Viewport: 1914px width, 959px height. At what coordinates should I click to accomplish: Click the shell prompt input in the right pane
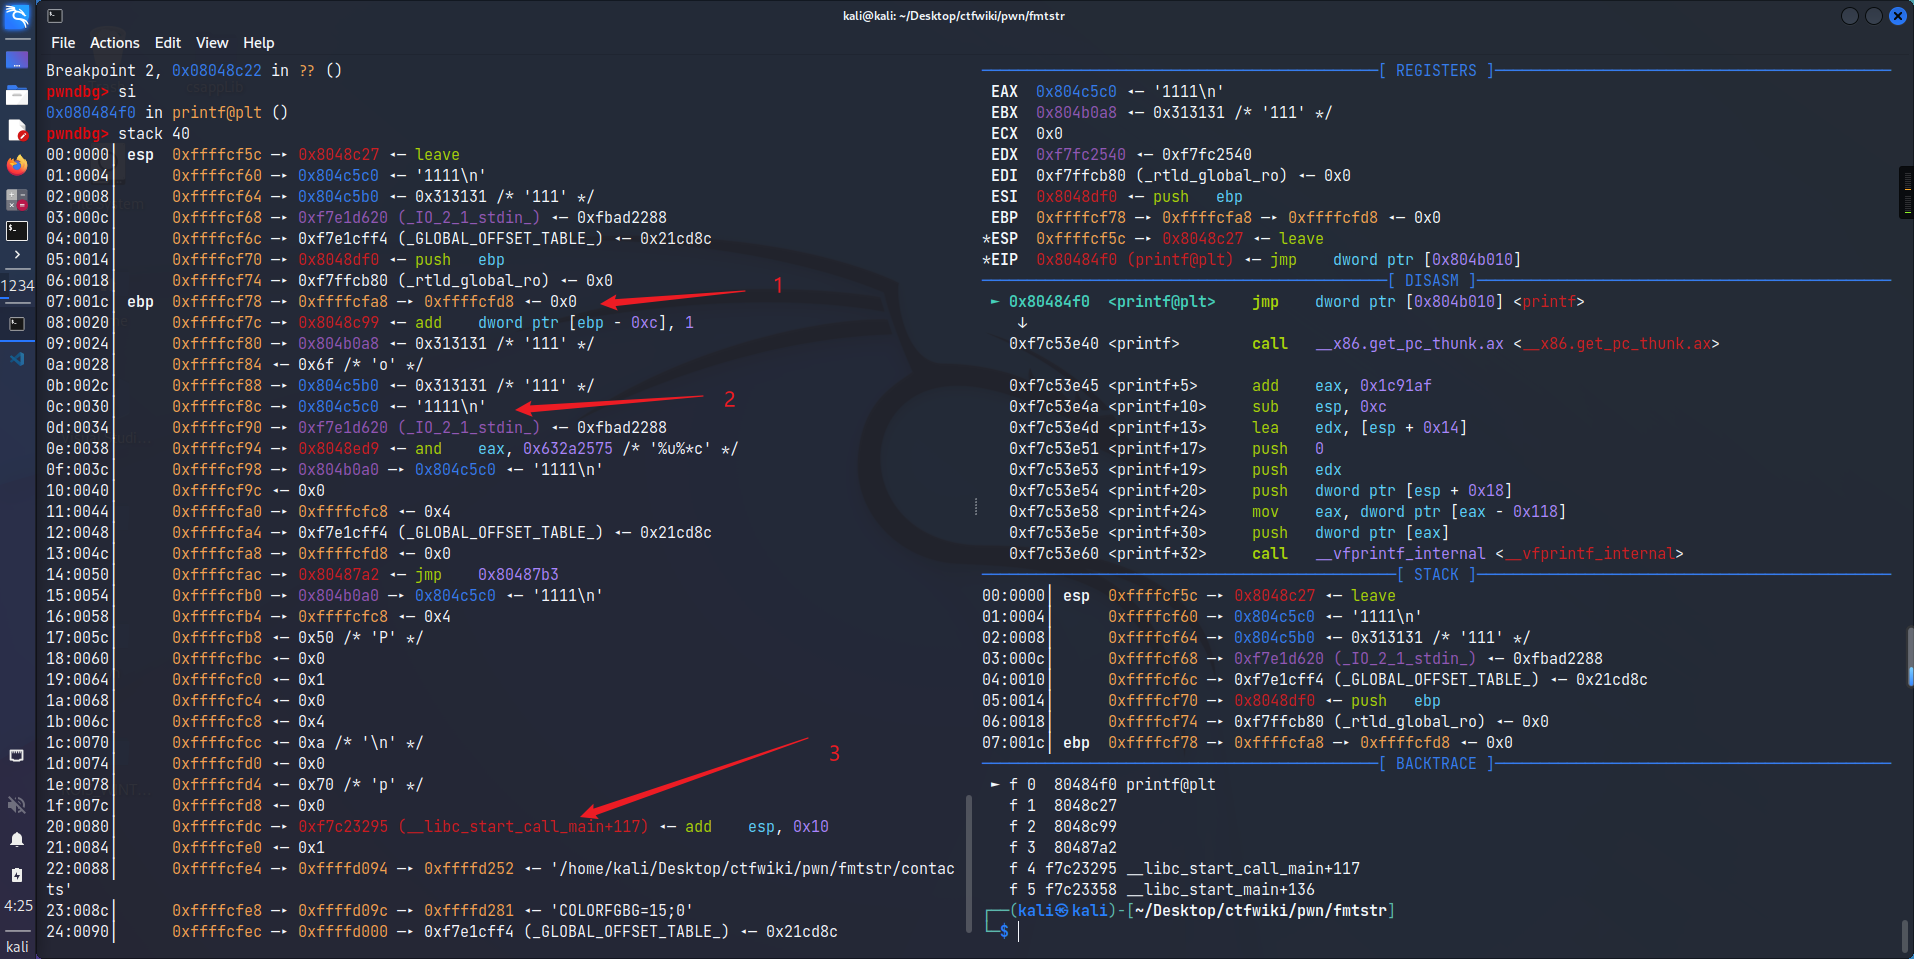click(x=1019, y=932)
